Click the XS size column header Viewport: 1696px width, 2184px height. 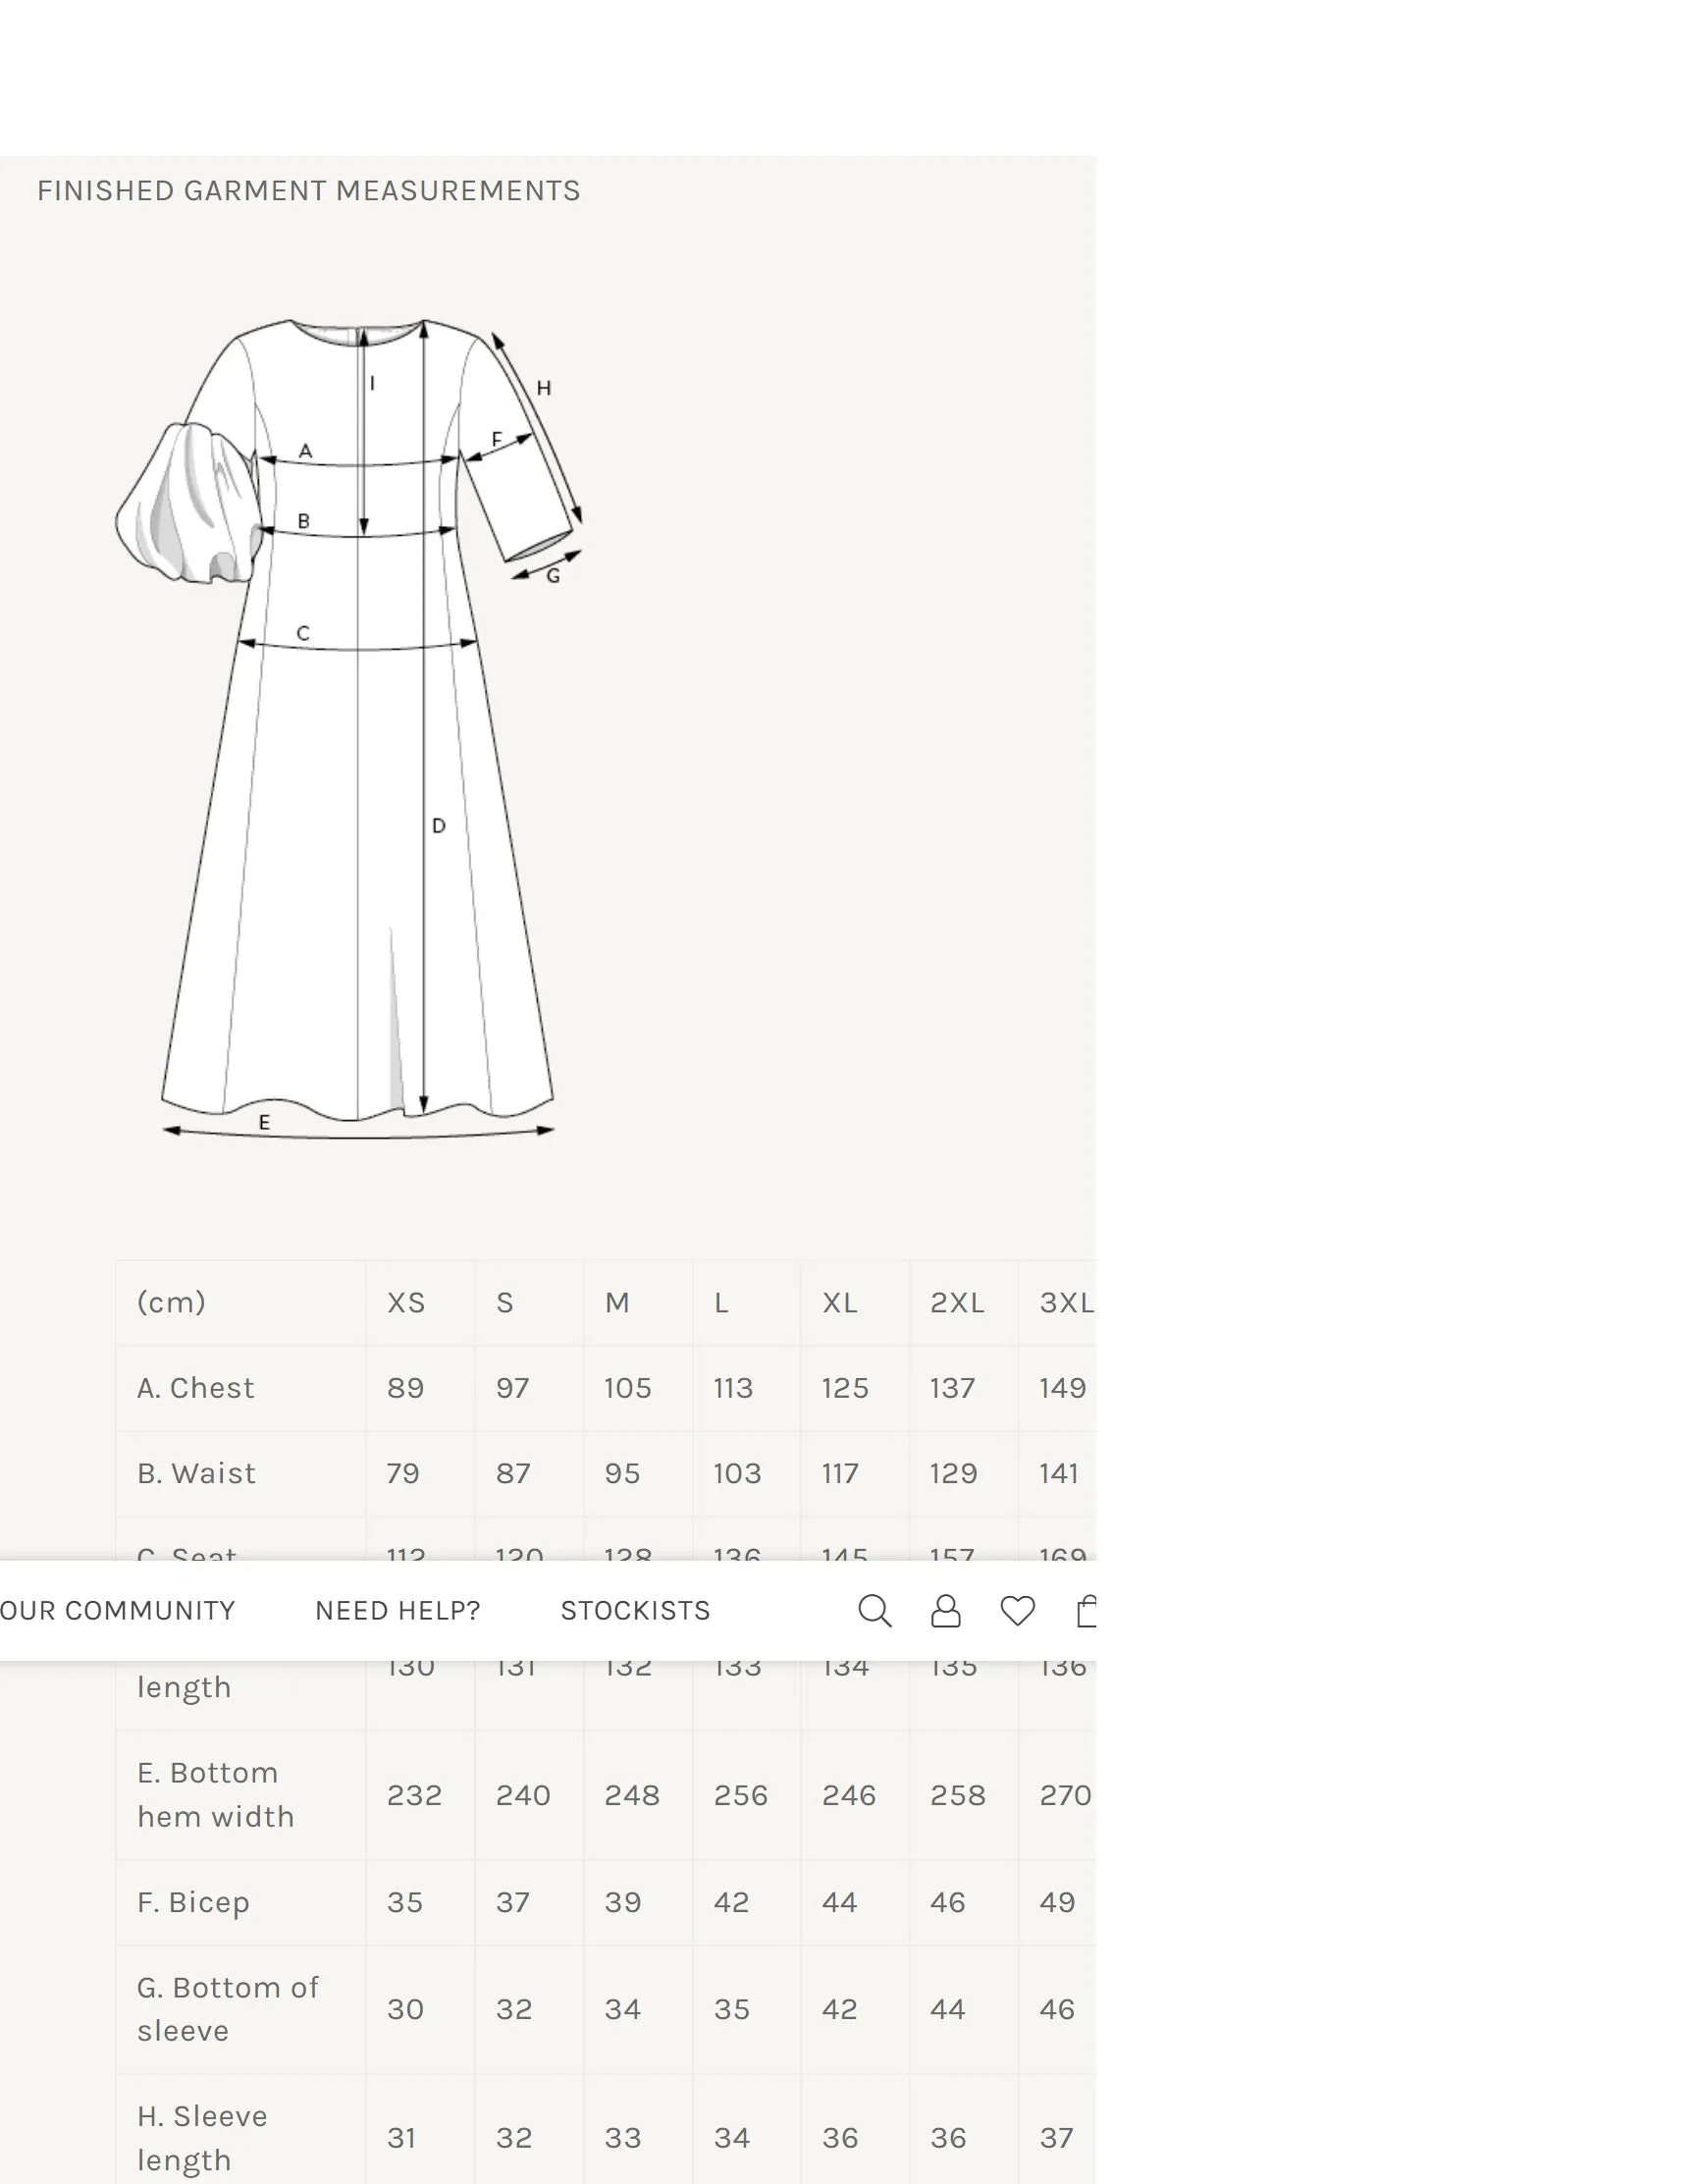pyautogui.click(x=406, y=1302)
